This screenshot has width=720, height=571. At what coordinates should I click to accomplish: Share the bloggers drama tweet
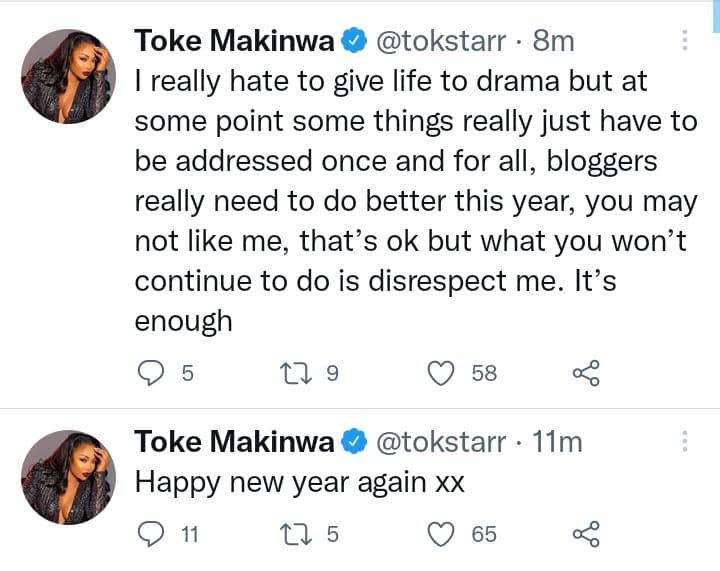pyautogui.click(x=585, y=373)
